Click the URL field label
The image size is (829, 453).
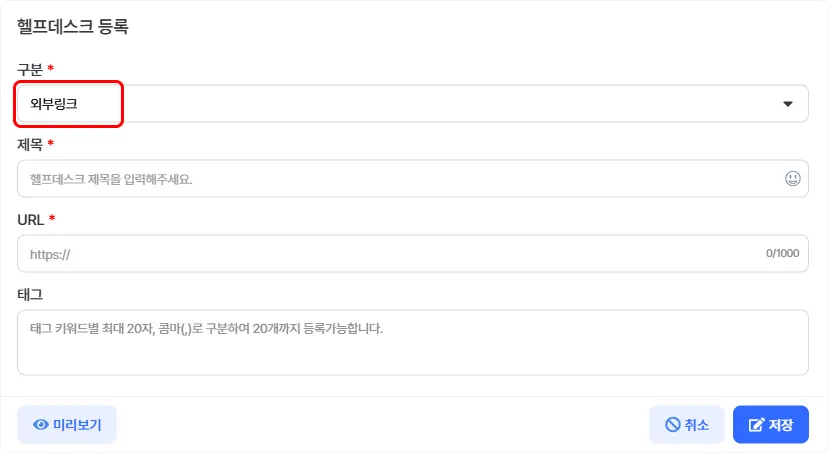(31, 220)
